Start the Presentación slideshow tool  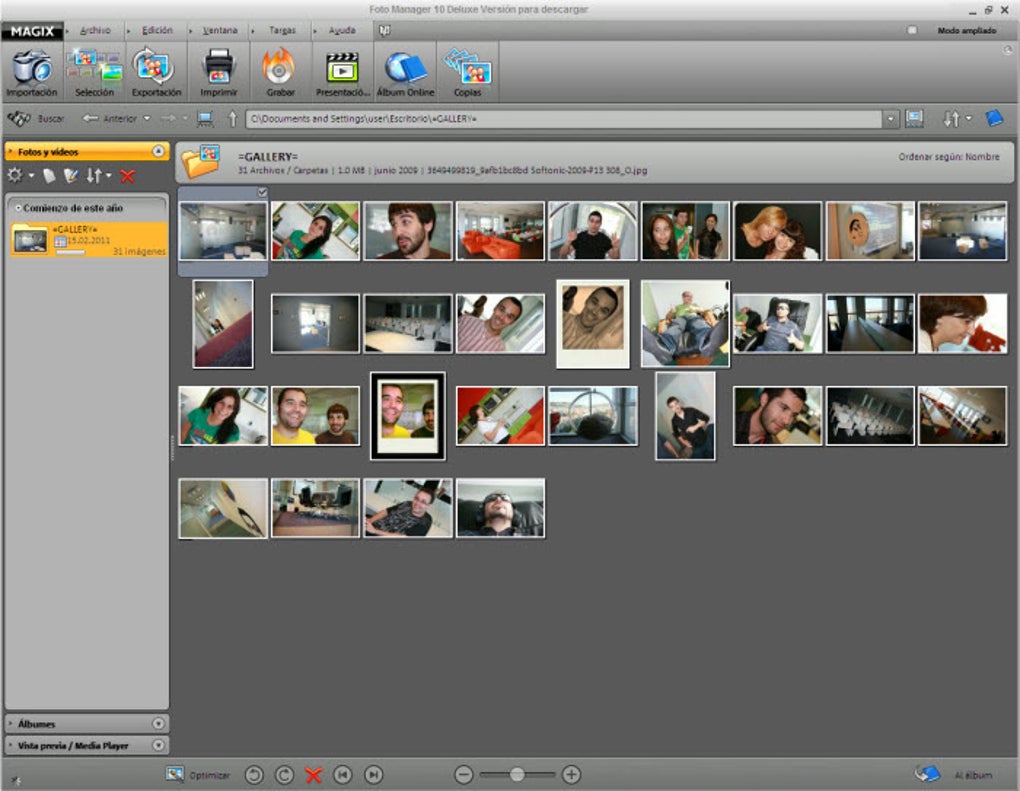342,70
